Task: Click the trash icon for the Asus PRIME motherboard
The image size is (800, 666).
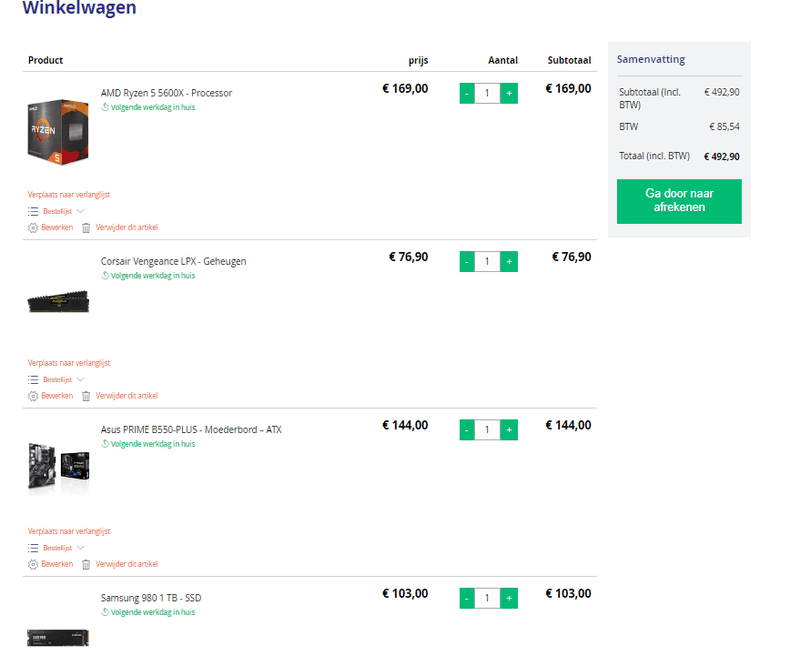Action: point(86,564)
